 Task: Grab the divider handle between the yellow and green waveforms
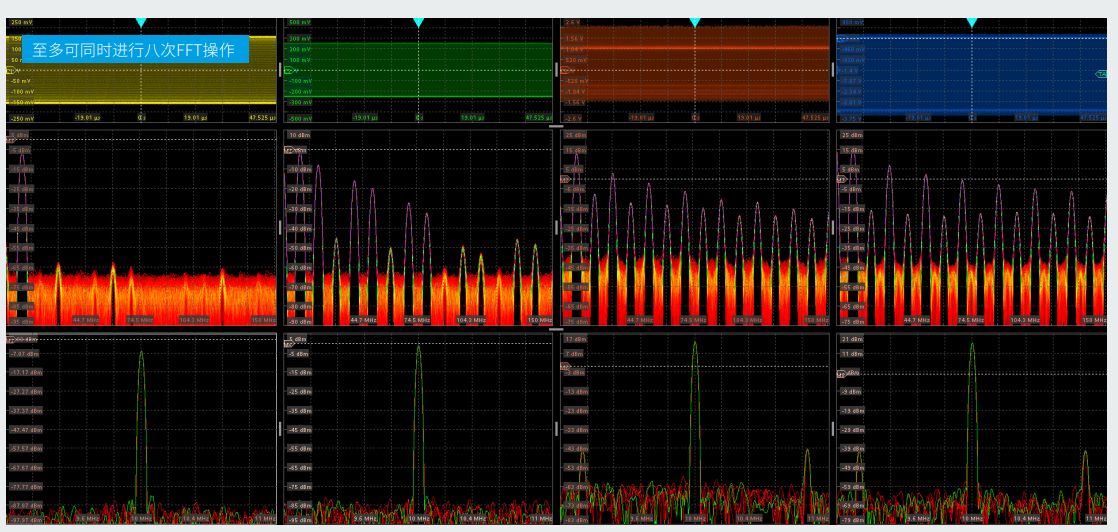[280, 70]
